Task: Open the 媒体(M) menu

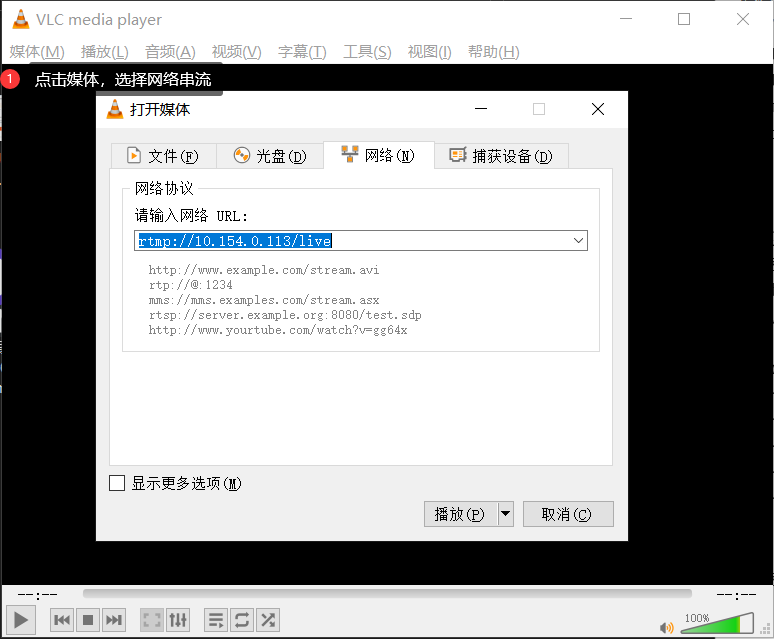Action: 37,52
